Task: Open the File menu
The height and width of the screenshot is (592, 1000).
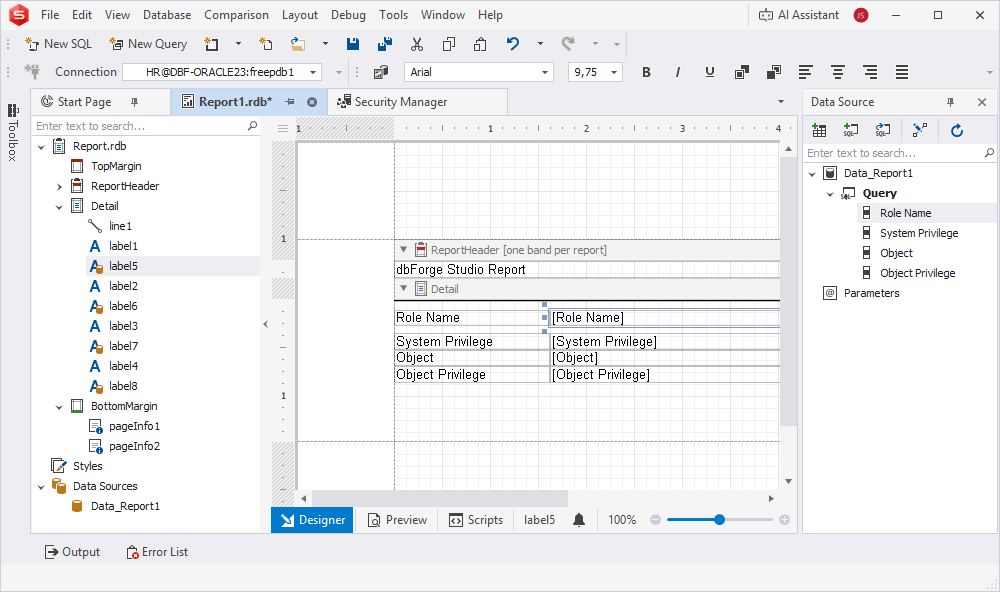Action: pos(50,15)
